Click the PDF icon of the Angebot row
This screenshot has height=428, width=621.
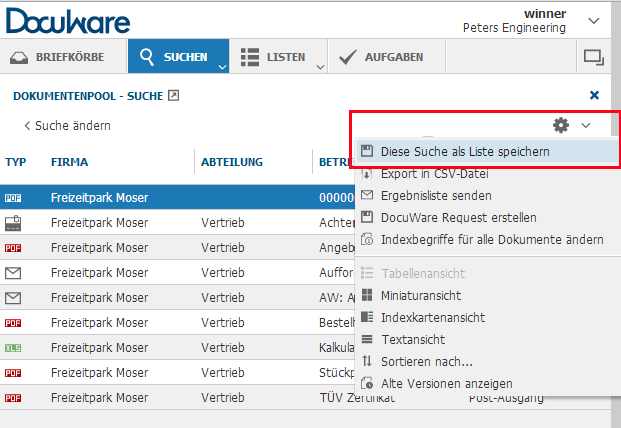[13, 247]
